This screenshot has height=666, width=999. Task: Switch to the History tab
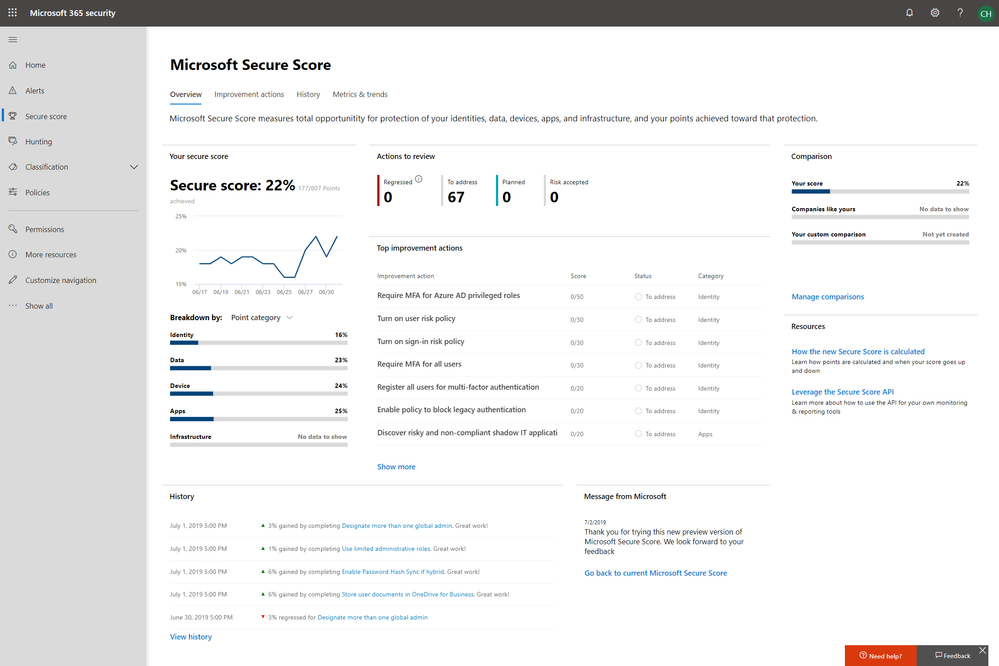click(308, 94)
